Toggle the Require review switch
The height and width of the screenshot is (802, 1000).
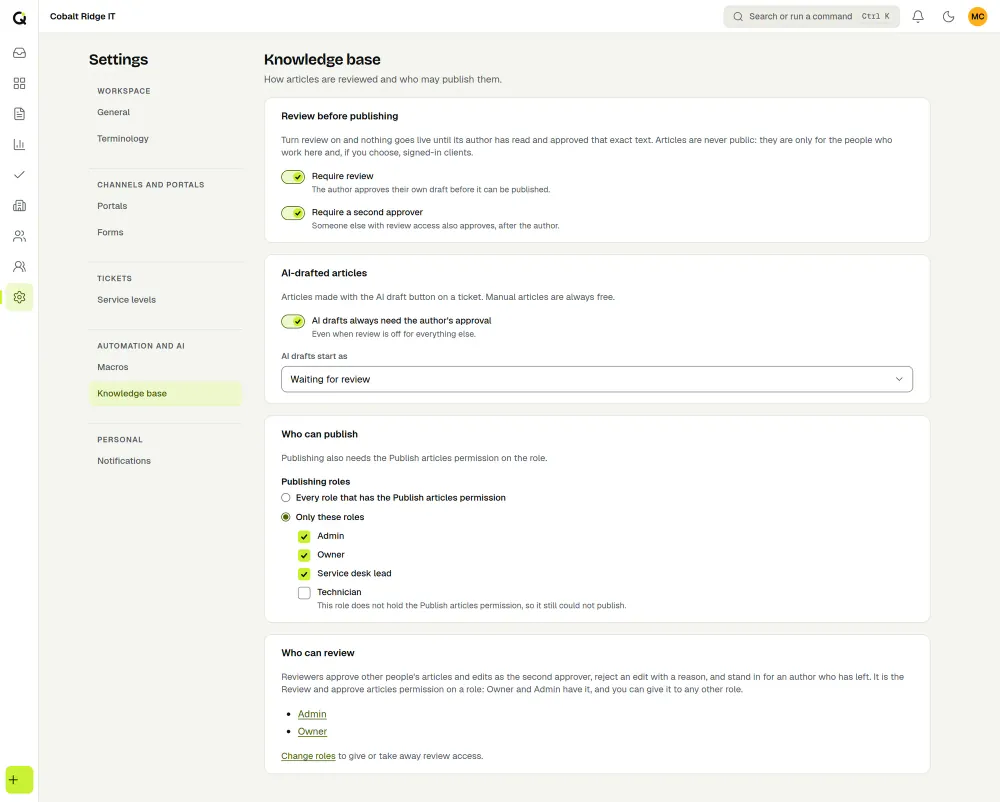293,177
